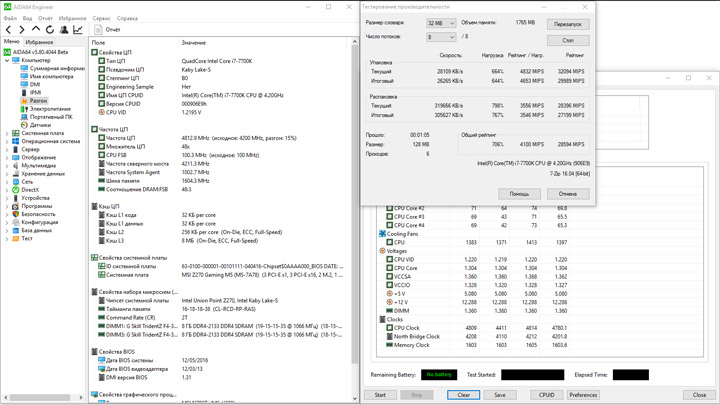
Task: Toggle CPU checkbox under Cooling Fans
Action: click(389, 242)
